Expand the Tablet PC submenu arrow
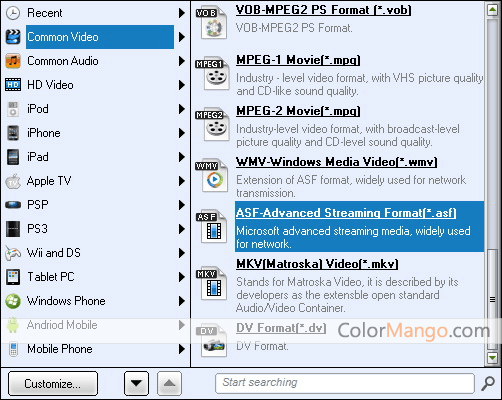 click(x=182, y=277)
